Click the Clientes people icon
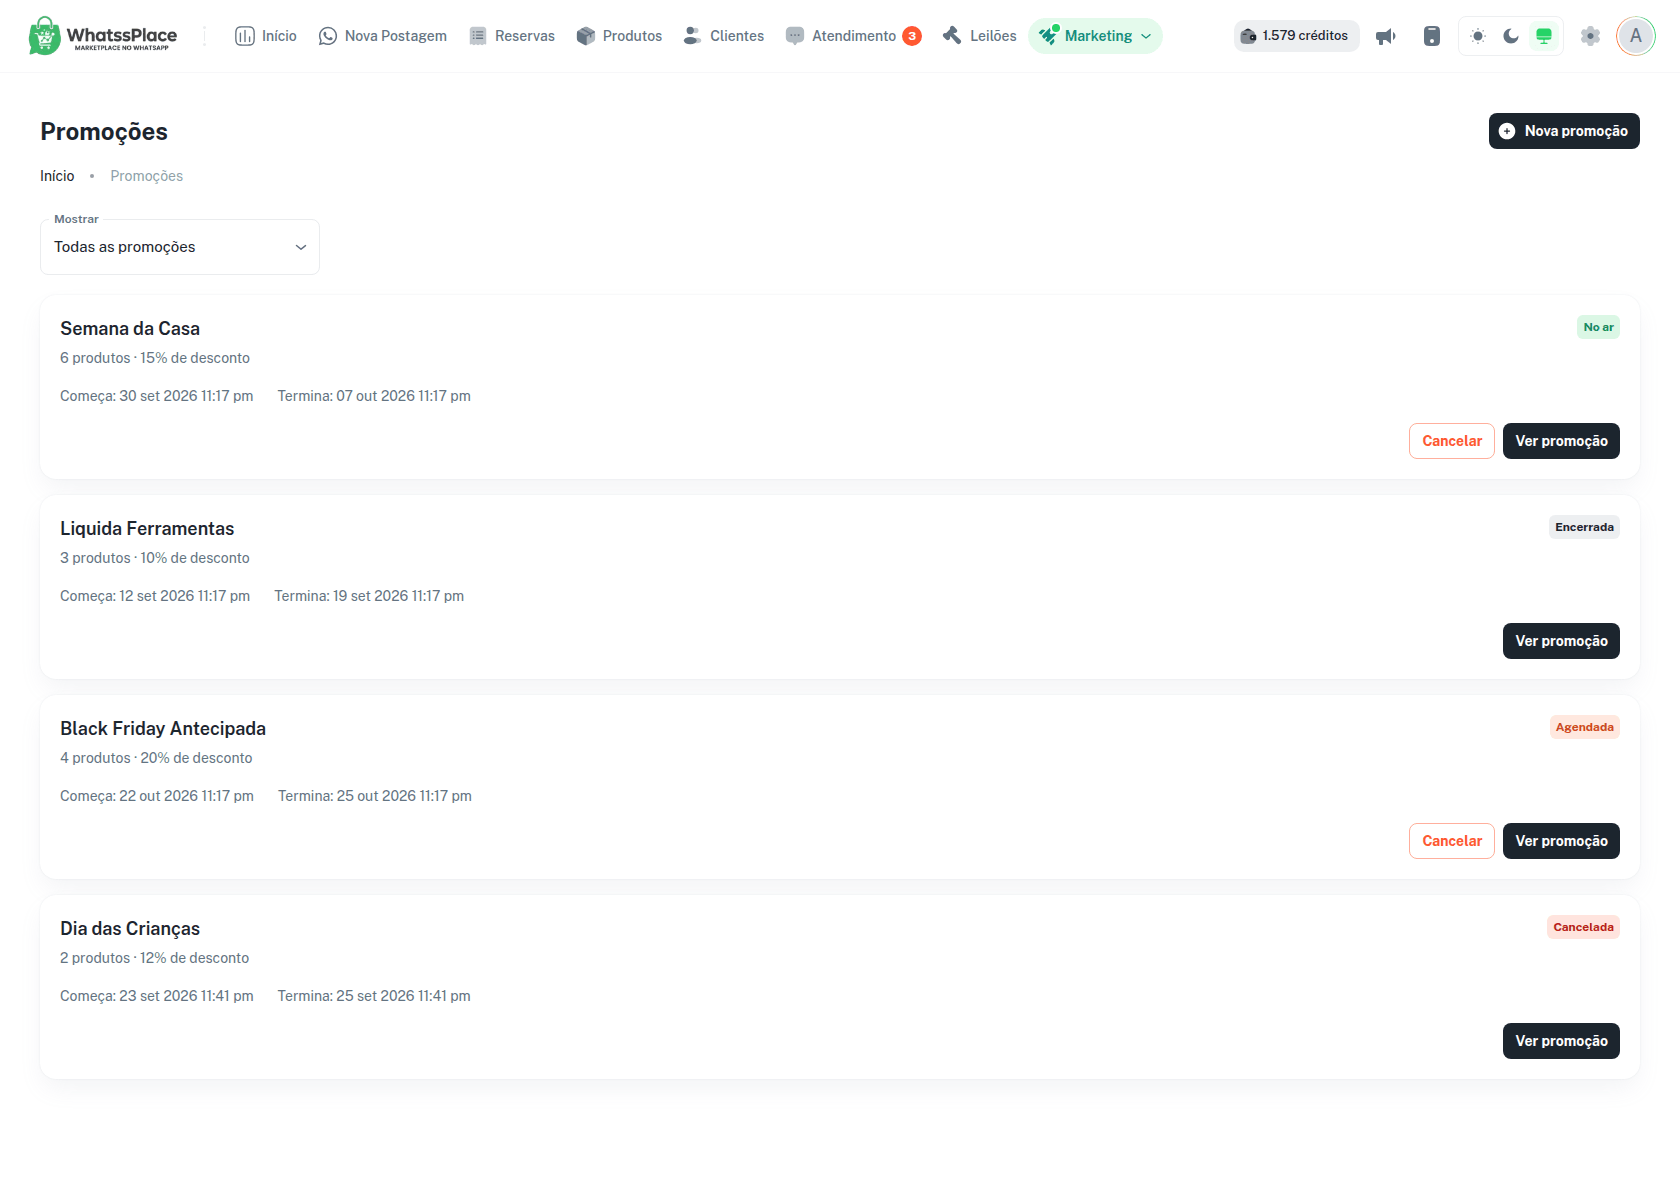This screenshot has width=1680, height=1199. [692, 36]
